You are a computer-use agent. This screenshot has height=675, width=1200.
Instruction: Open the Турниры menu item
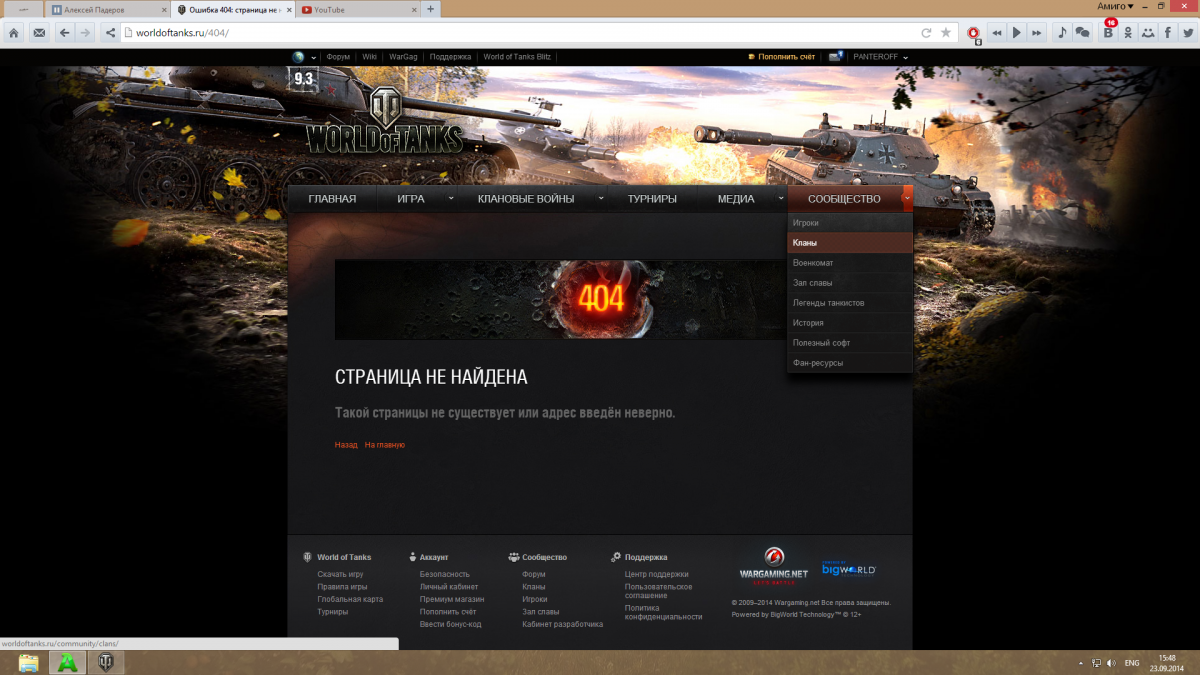pyautogui.click(x=652, y=199)
